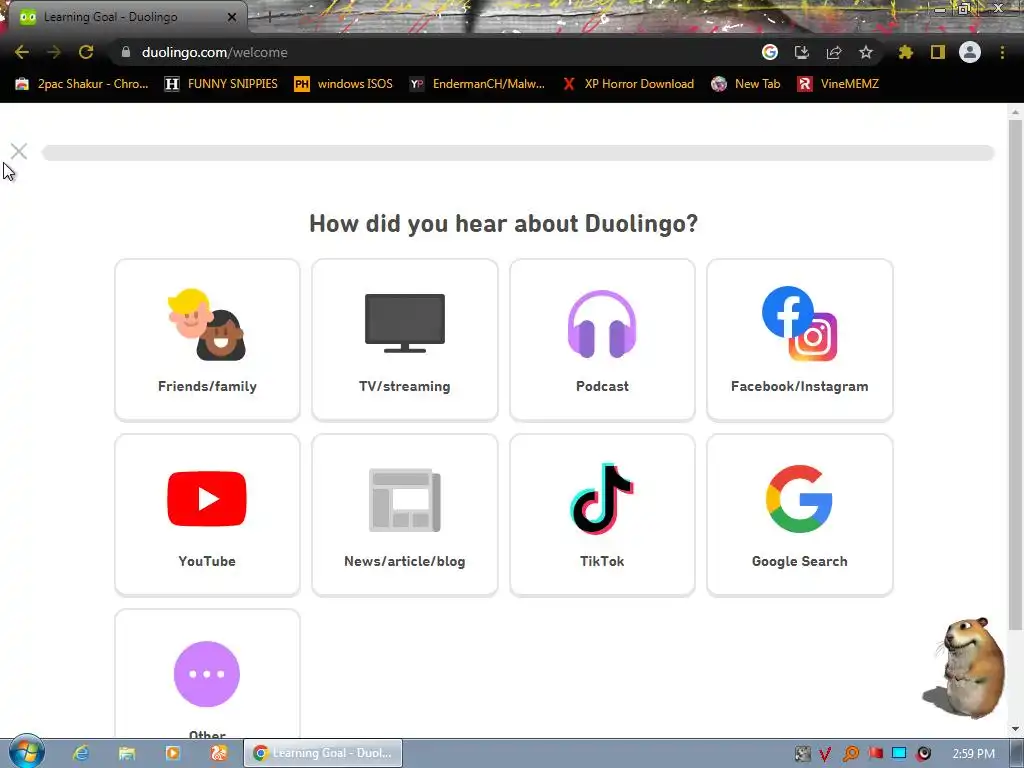
Task: Click the red V tray icon
Action: coord(825,754)
